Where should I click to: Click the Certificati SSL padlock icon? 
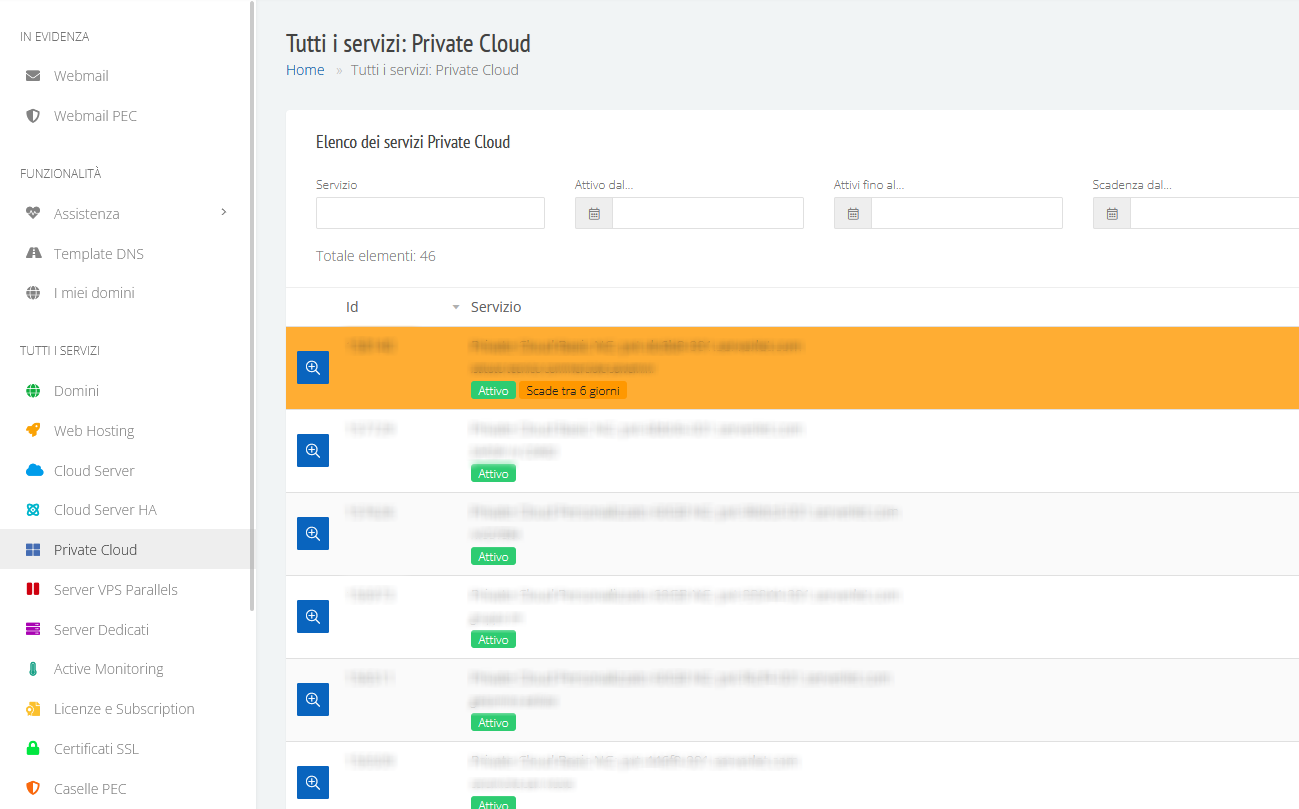tap(33, 749)
